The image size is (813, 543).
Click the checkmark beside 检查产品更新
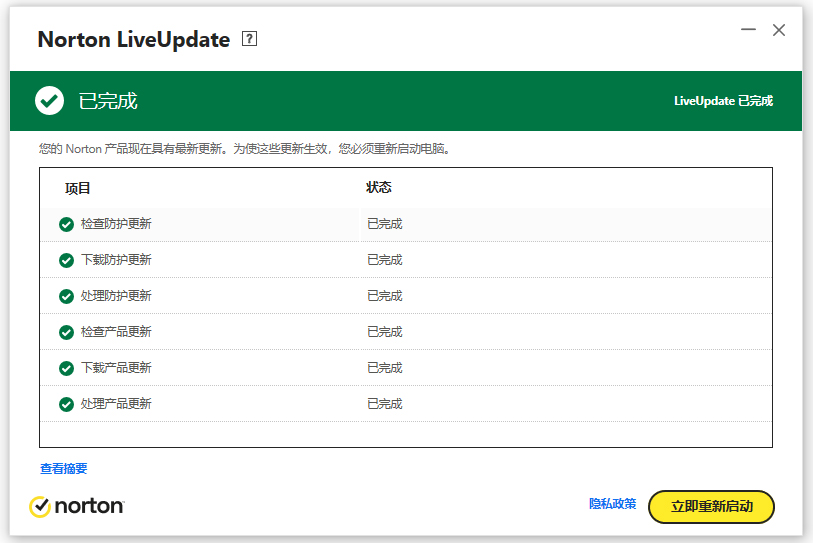[66, 332]
